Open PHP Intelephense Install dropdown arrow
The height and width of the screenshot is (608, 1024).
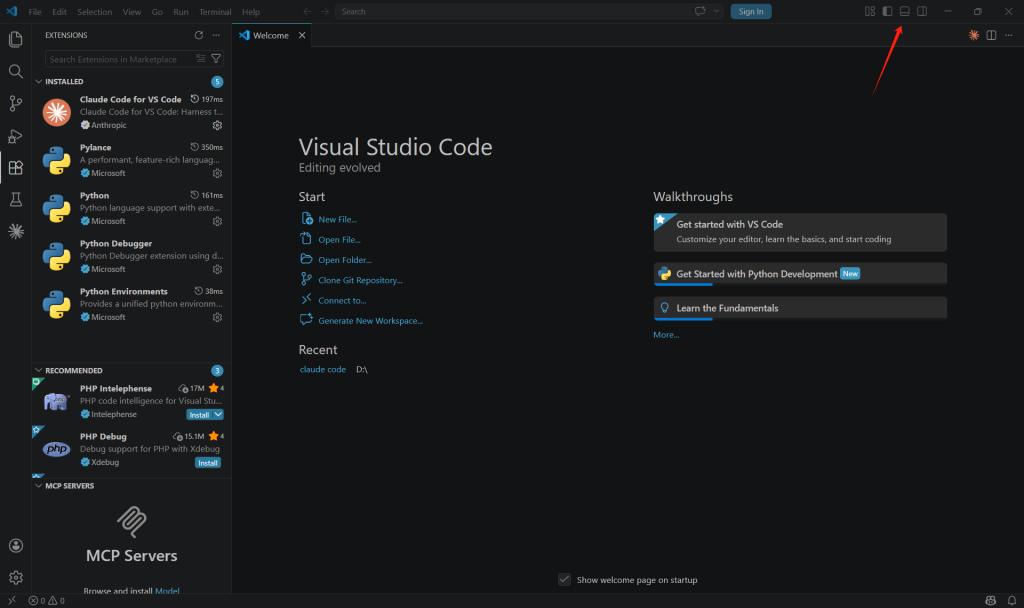pyautogui.click(x=218, y=414)
